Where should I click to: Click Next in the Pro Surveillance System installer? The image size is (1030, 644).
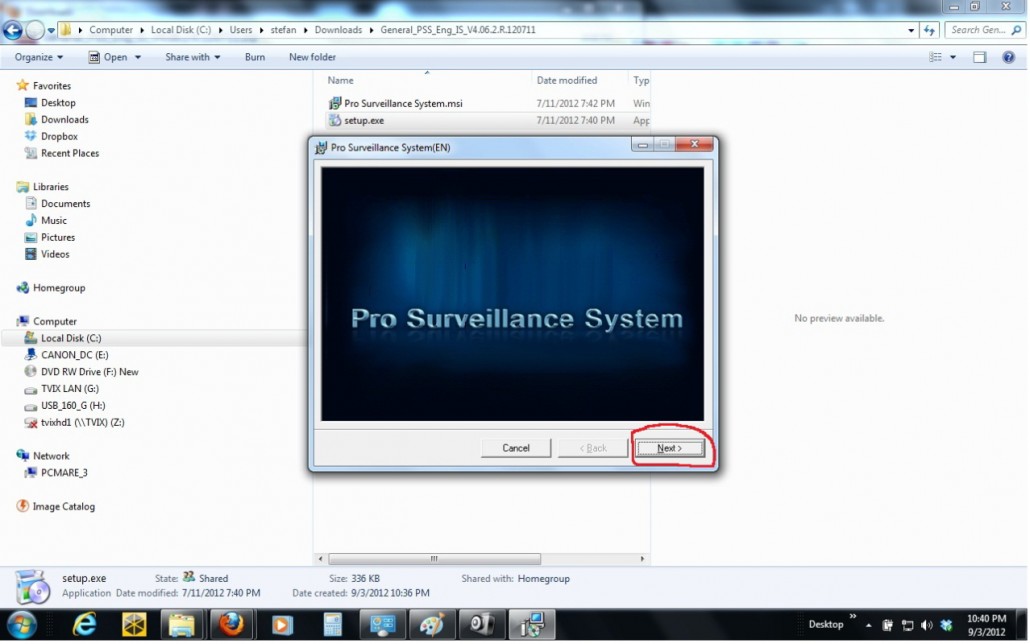pyautogui.click(x=670, y=448)
